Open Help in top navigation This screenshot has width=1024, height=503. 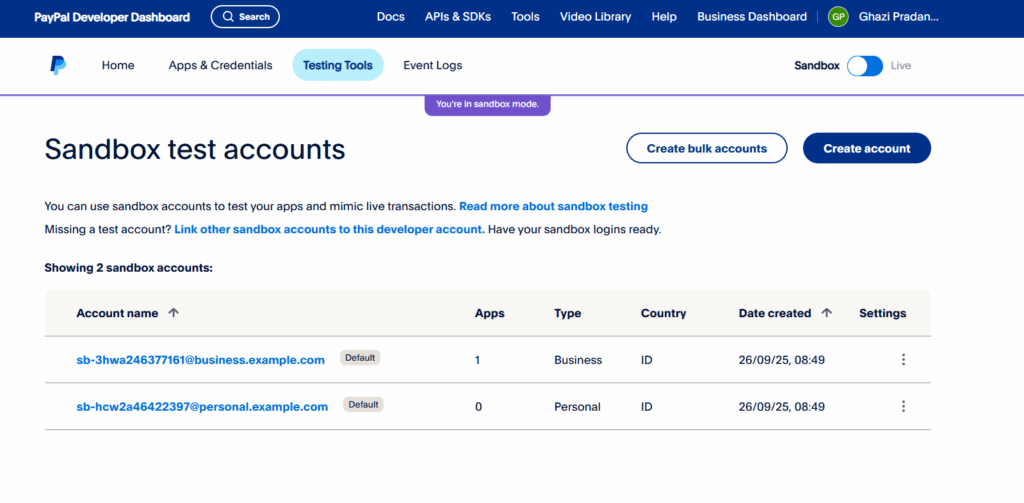coord(664,17)
